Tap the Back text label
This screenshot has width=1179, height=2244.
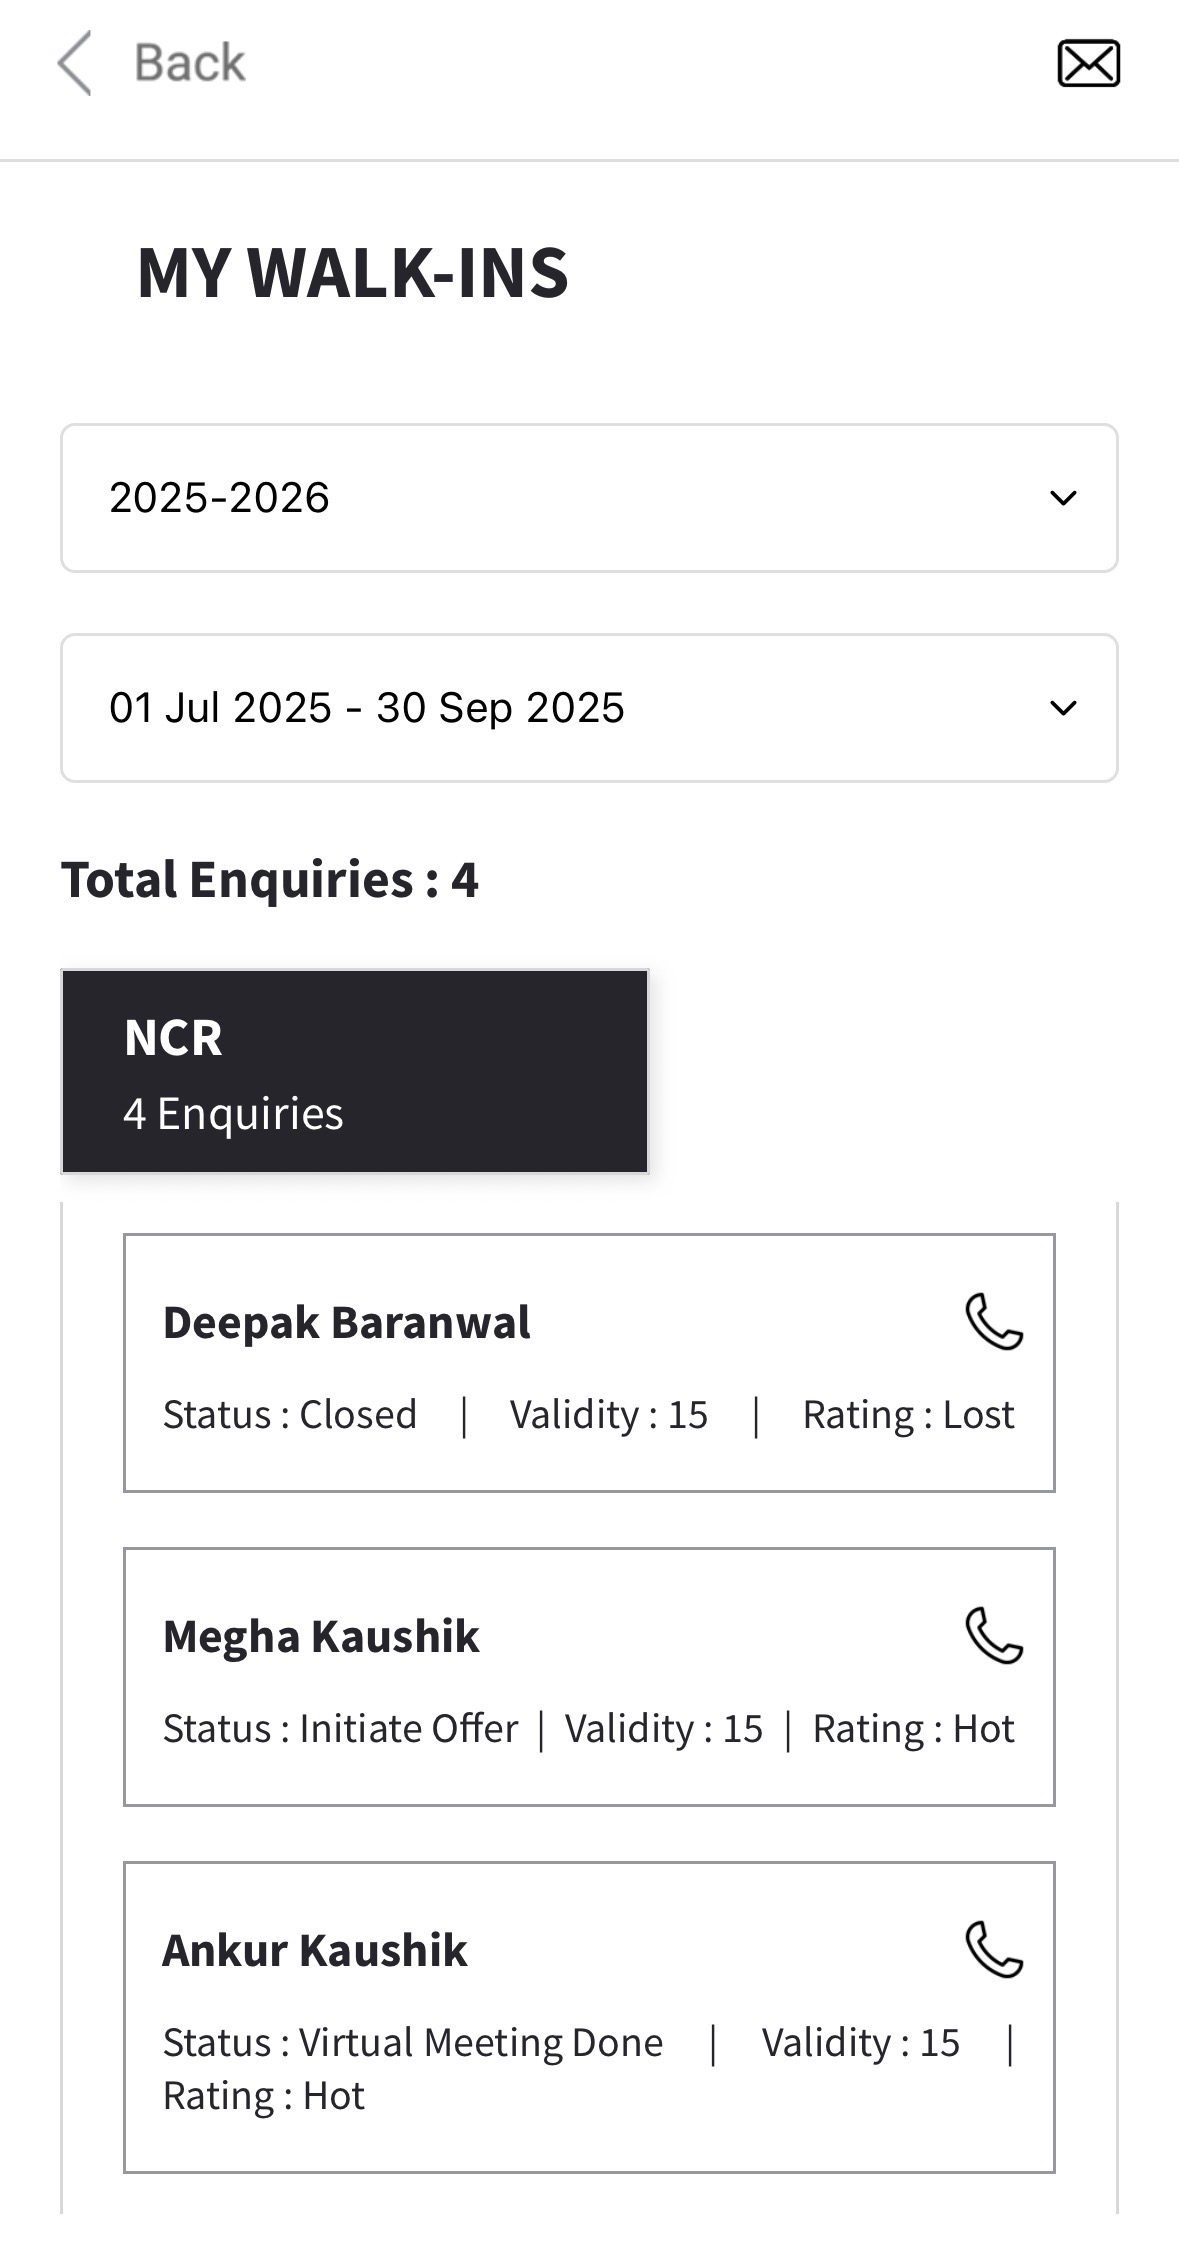(189, 63)
